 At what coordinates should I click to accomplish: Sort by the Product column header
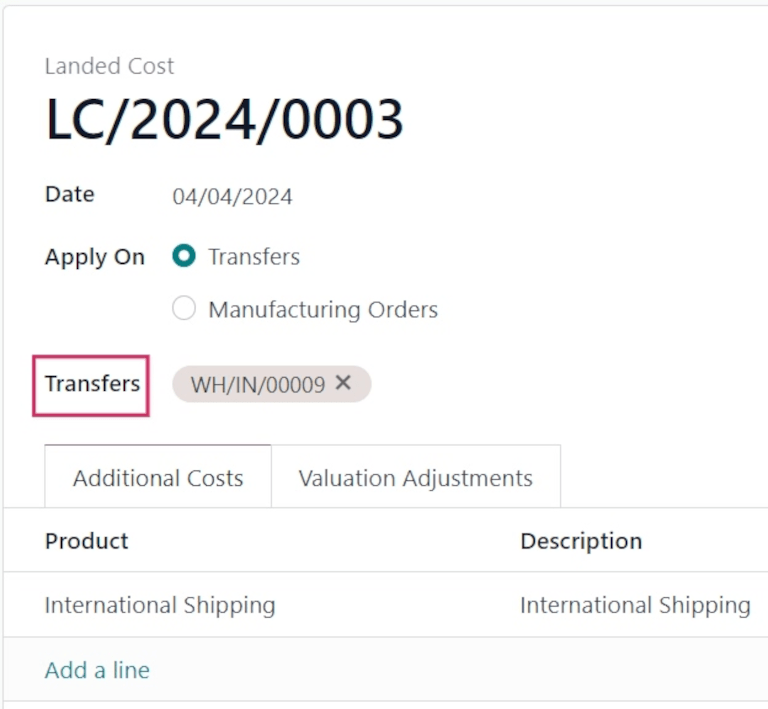pos(87,541)
